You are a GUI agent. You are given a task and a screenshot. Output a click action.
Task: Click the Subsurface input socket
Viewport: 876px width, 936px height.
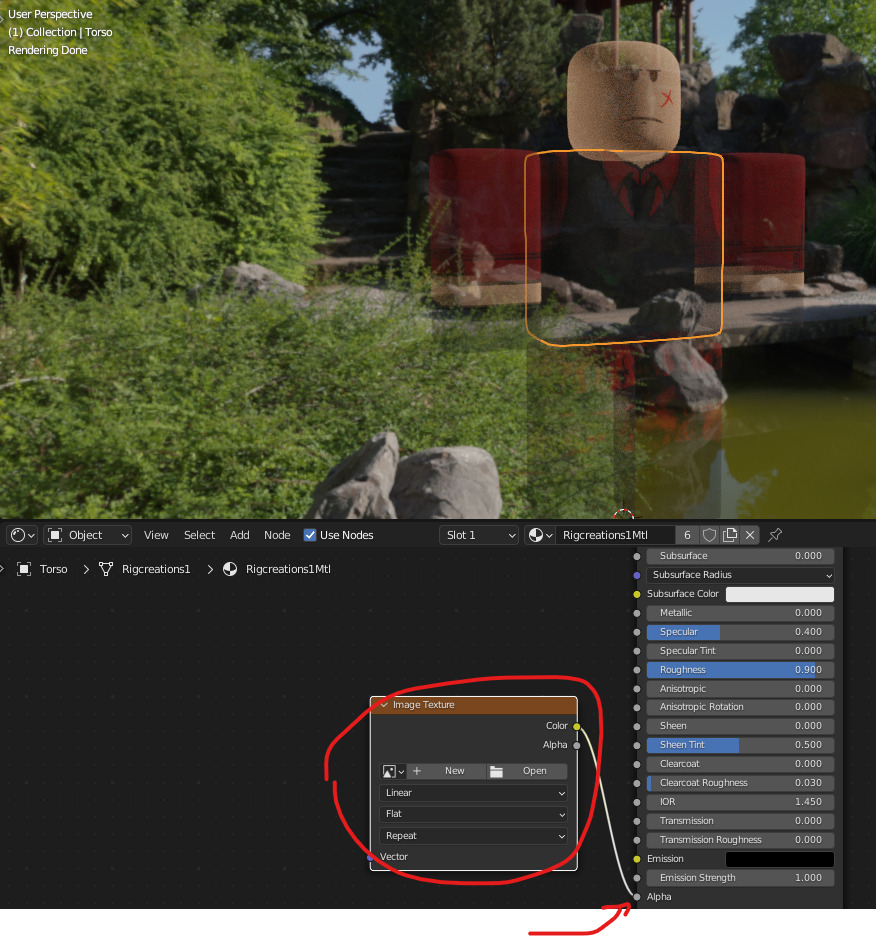click(637, 556)
